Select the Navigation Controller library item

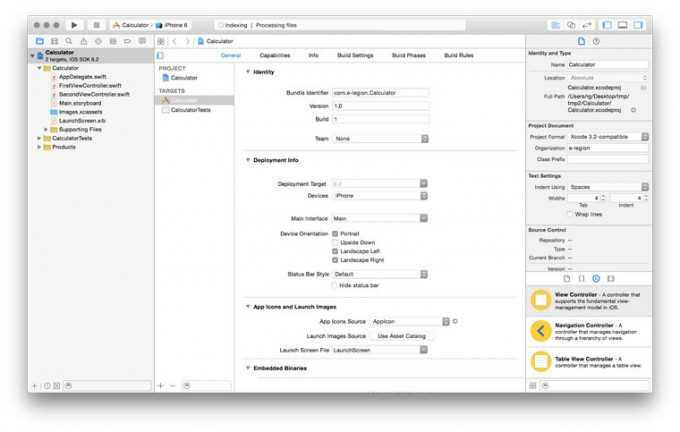(588, 332)
